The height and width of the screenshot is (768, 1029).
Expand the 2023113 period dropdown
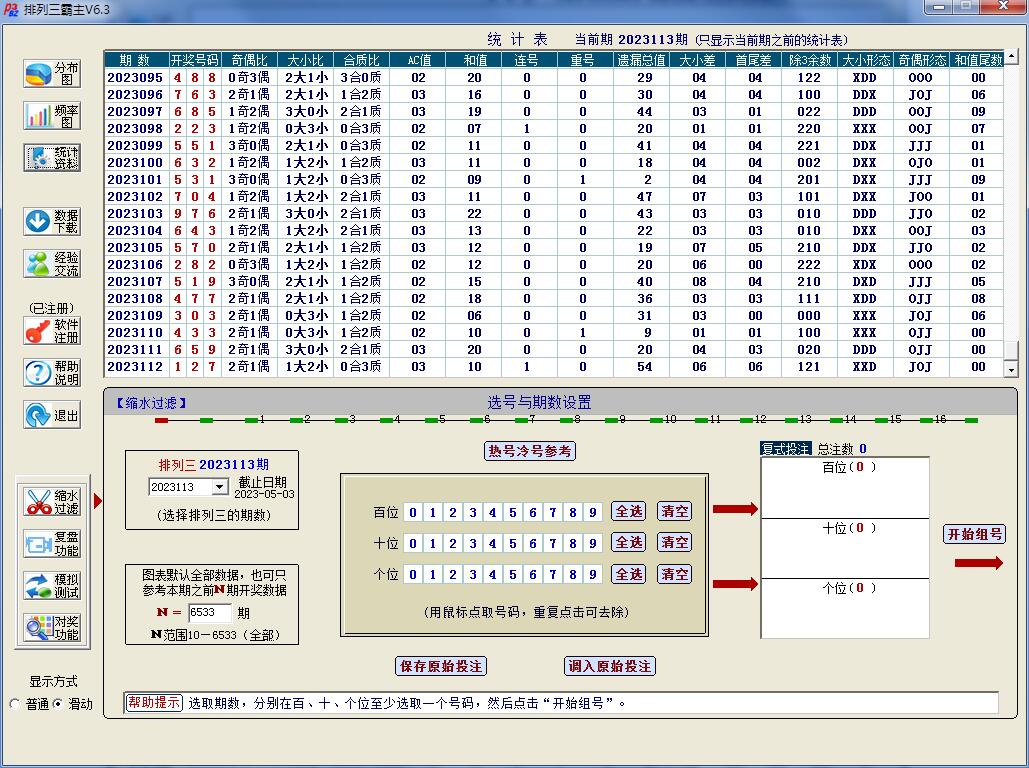[219, 487]
